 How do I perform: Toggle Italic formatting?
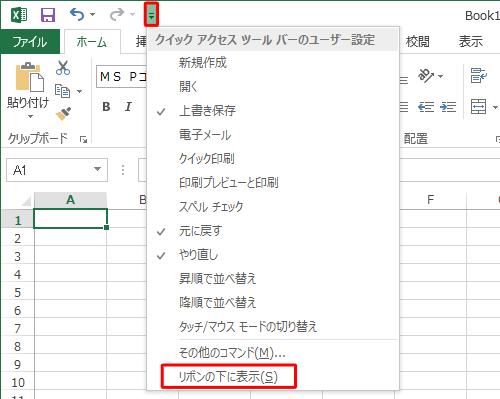tap(128, 107)
